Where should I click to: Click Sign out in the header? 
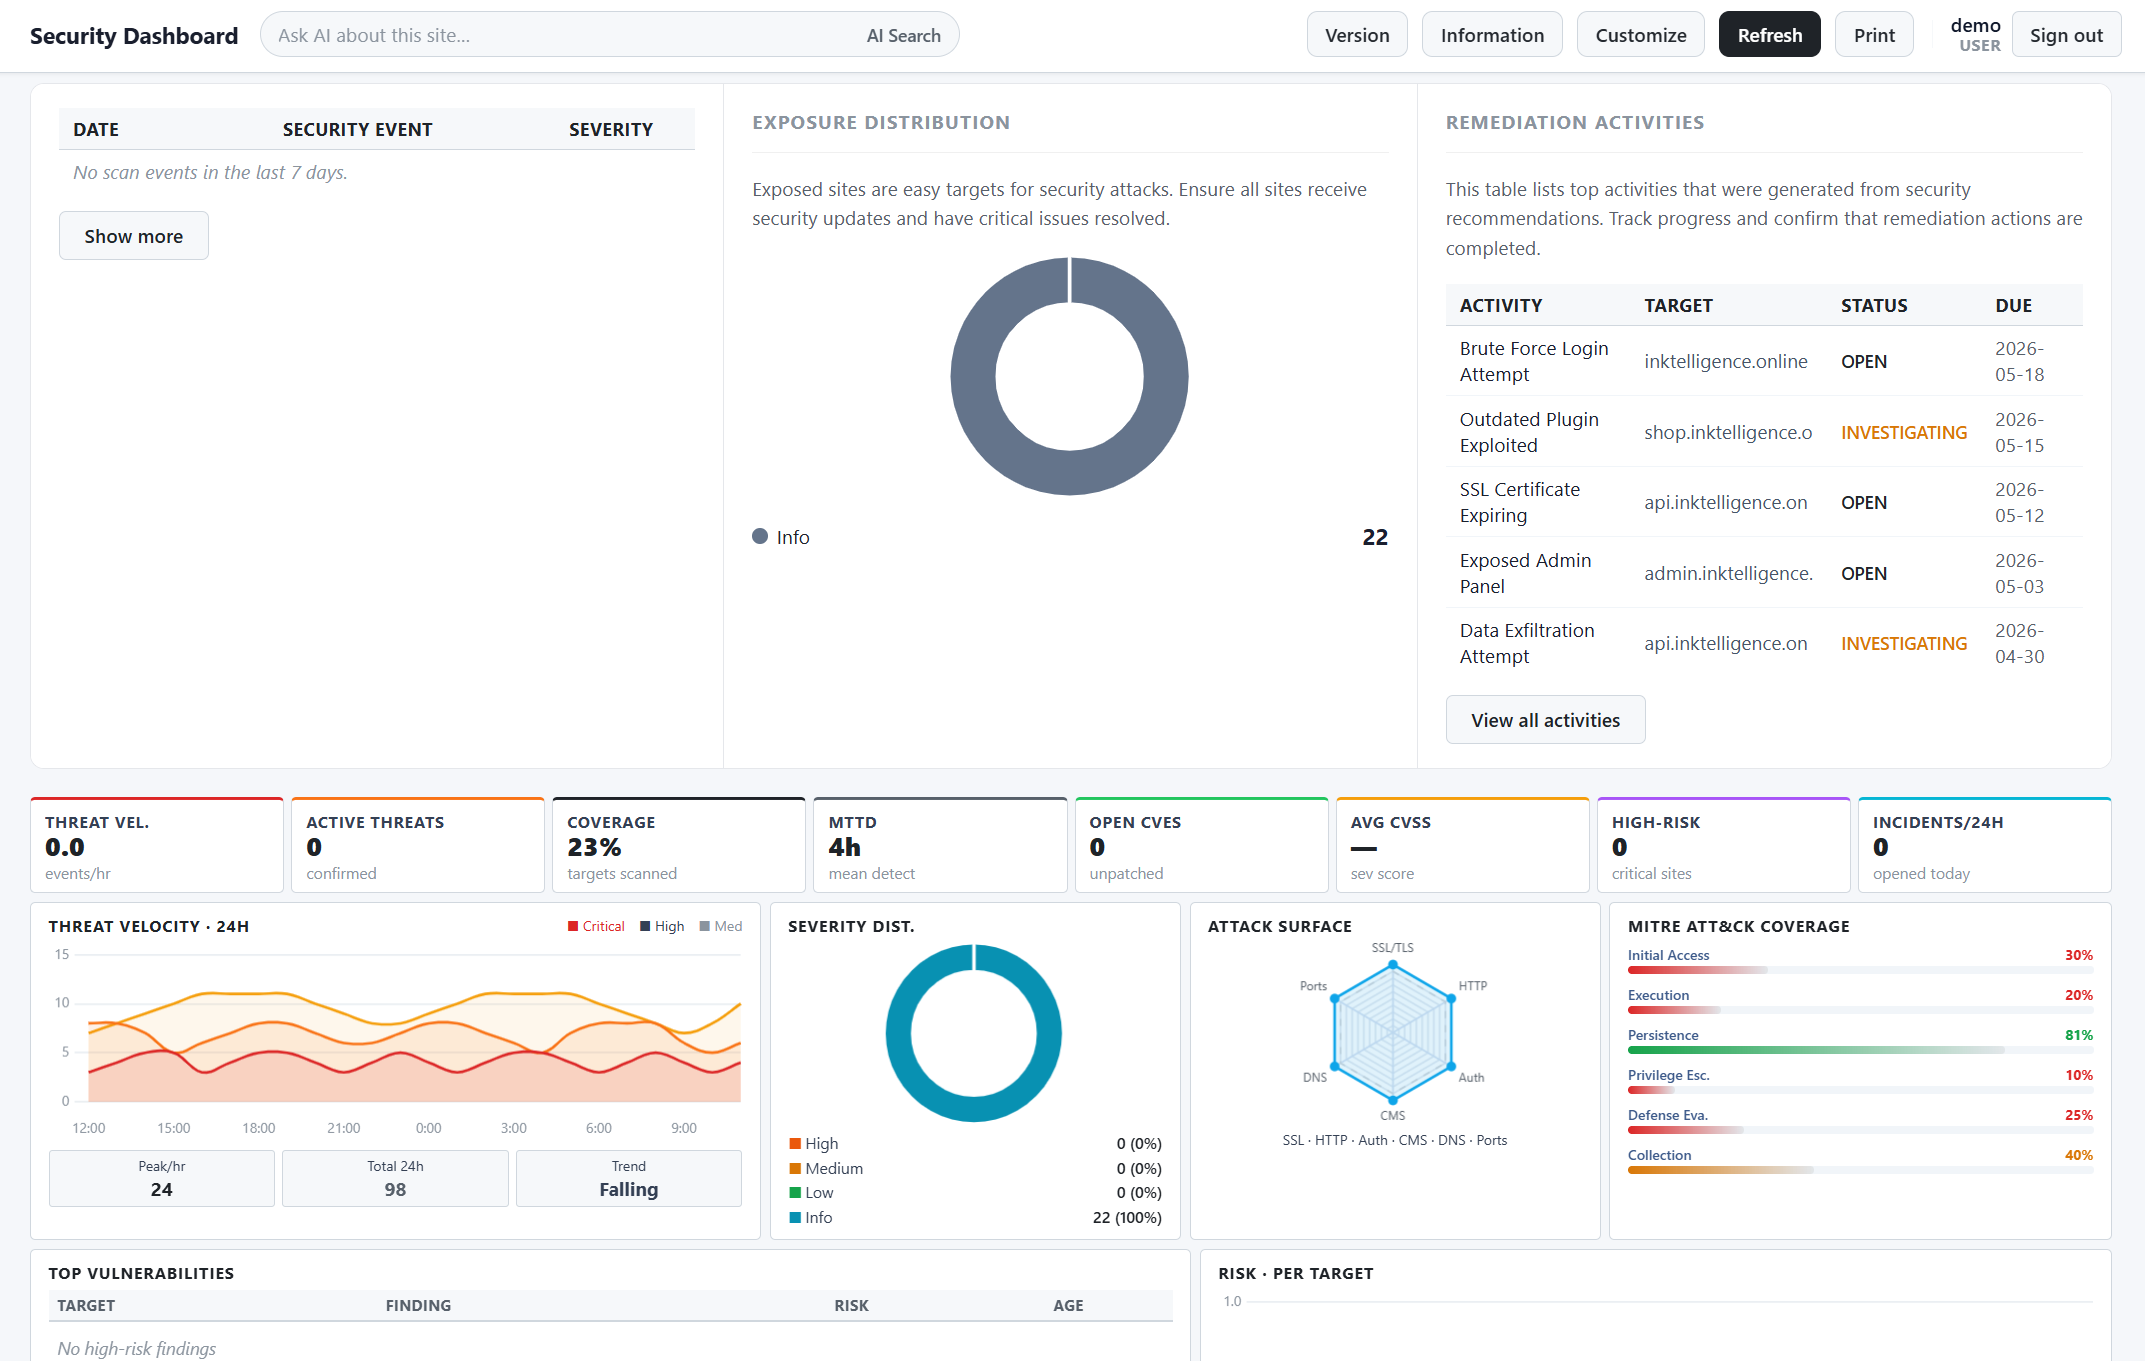[x=2066, y=35]
